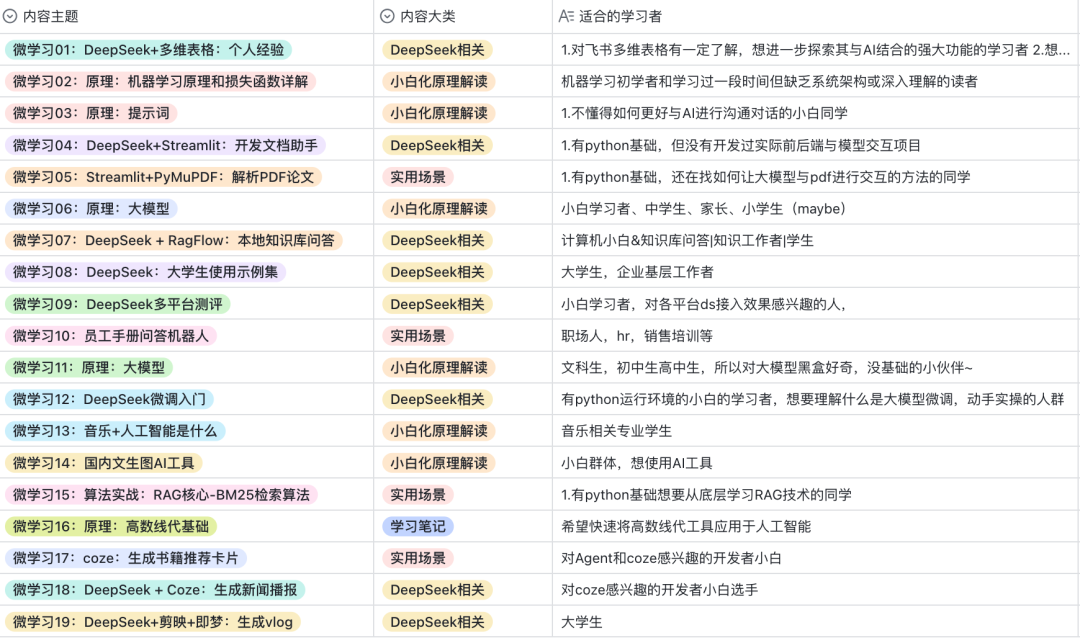1080x638 pixels.
Task: Select tag 微学习14：国内文生图AI工具
Action: coord(103,463)
